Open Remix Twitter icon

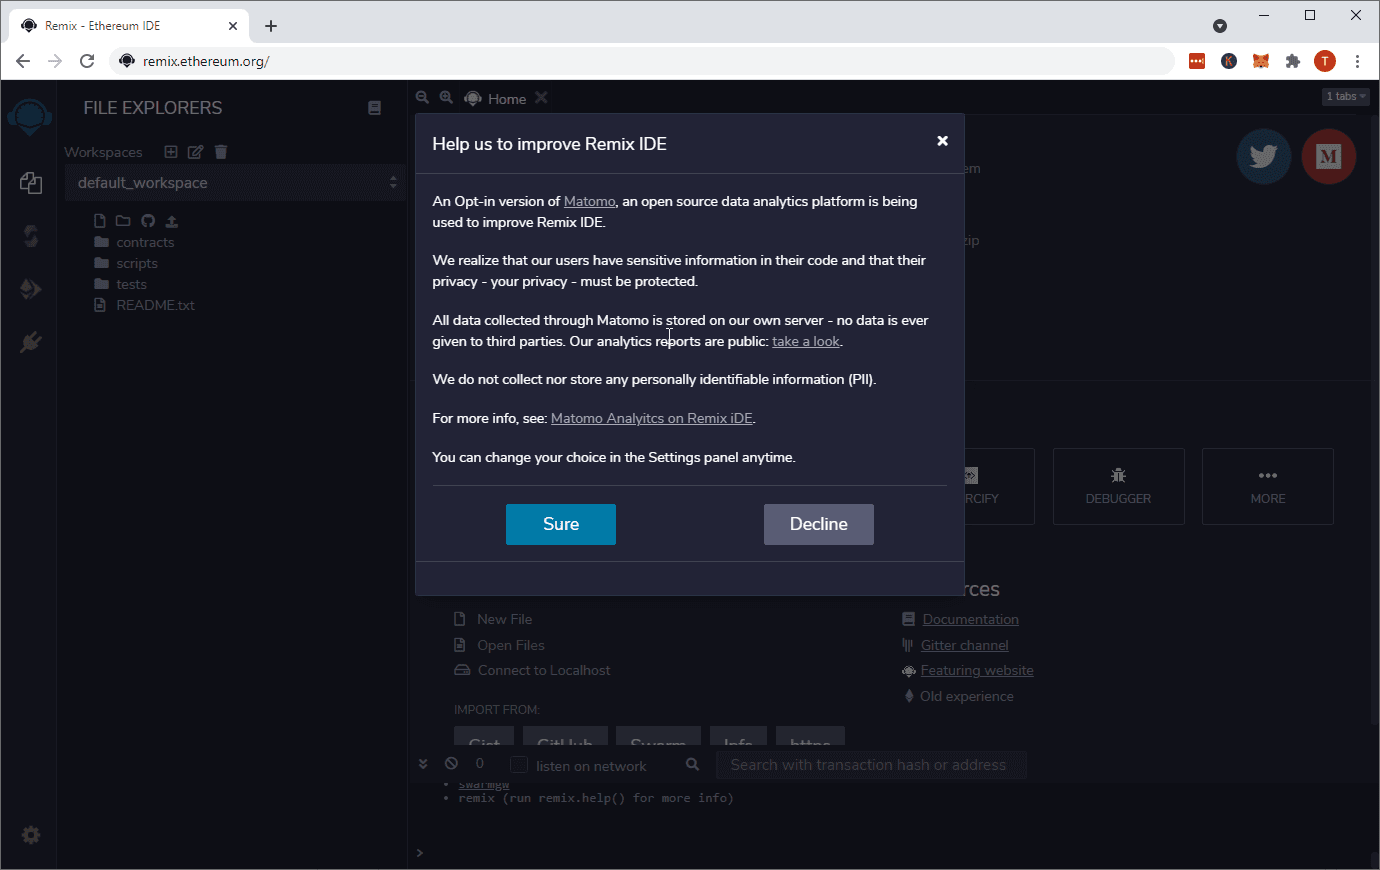click(1264, 156)
